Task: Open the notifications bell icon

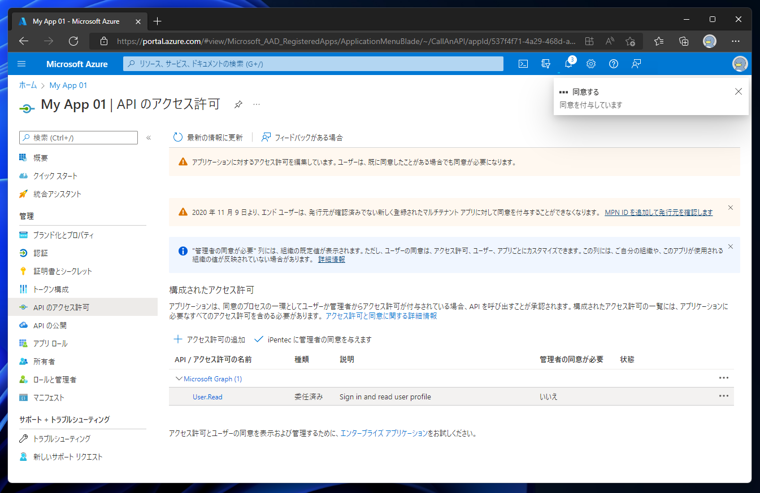Action: (569, 64)
